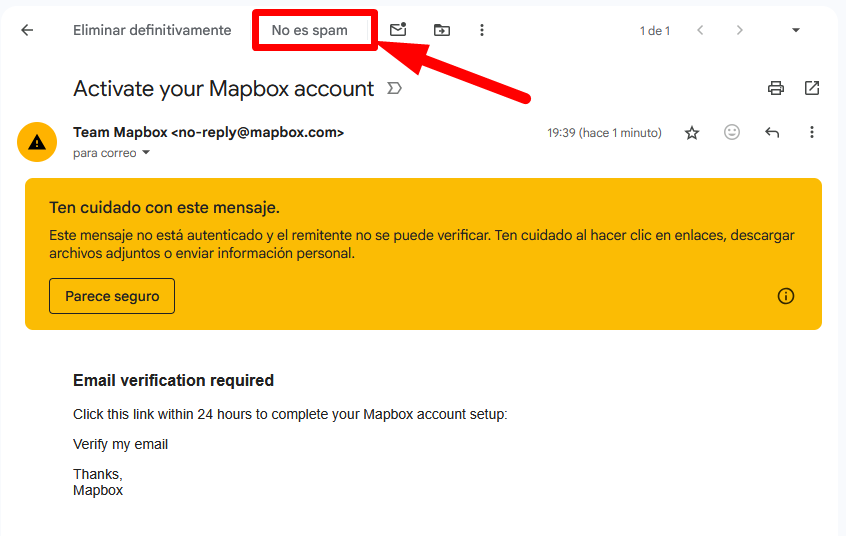Viewport: 846px width, 536px height.
Task: Print the email with the printer icon
Action: click(776, 88)
